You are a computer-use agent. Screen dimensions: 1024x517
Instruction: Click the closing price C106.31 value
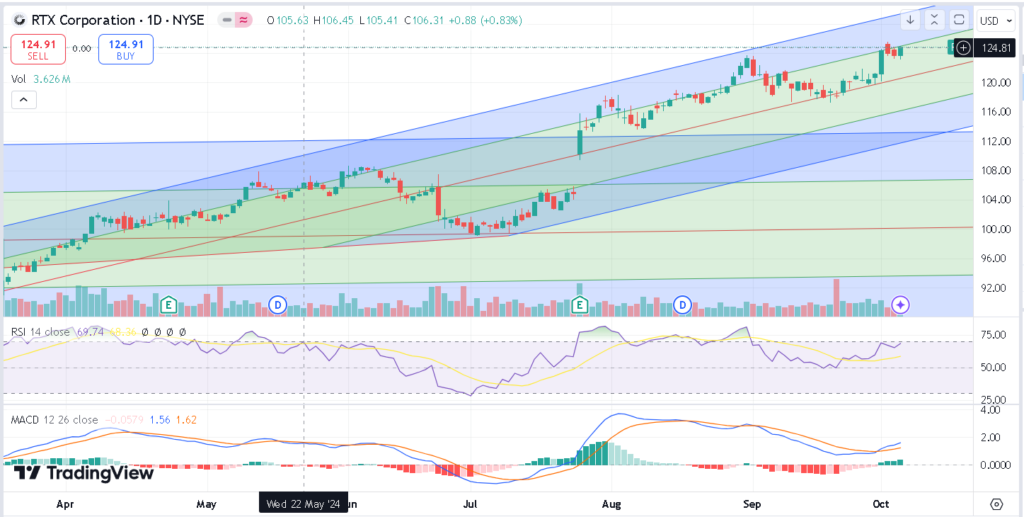click(x=422, y=20)
